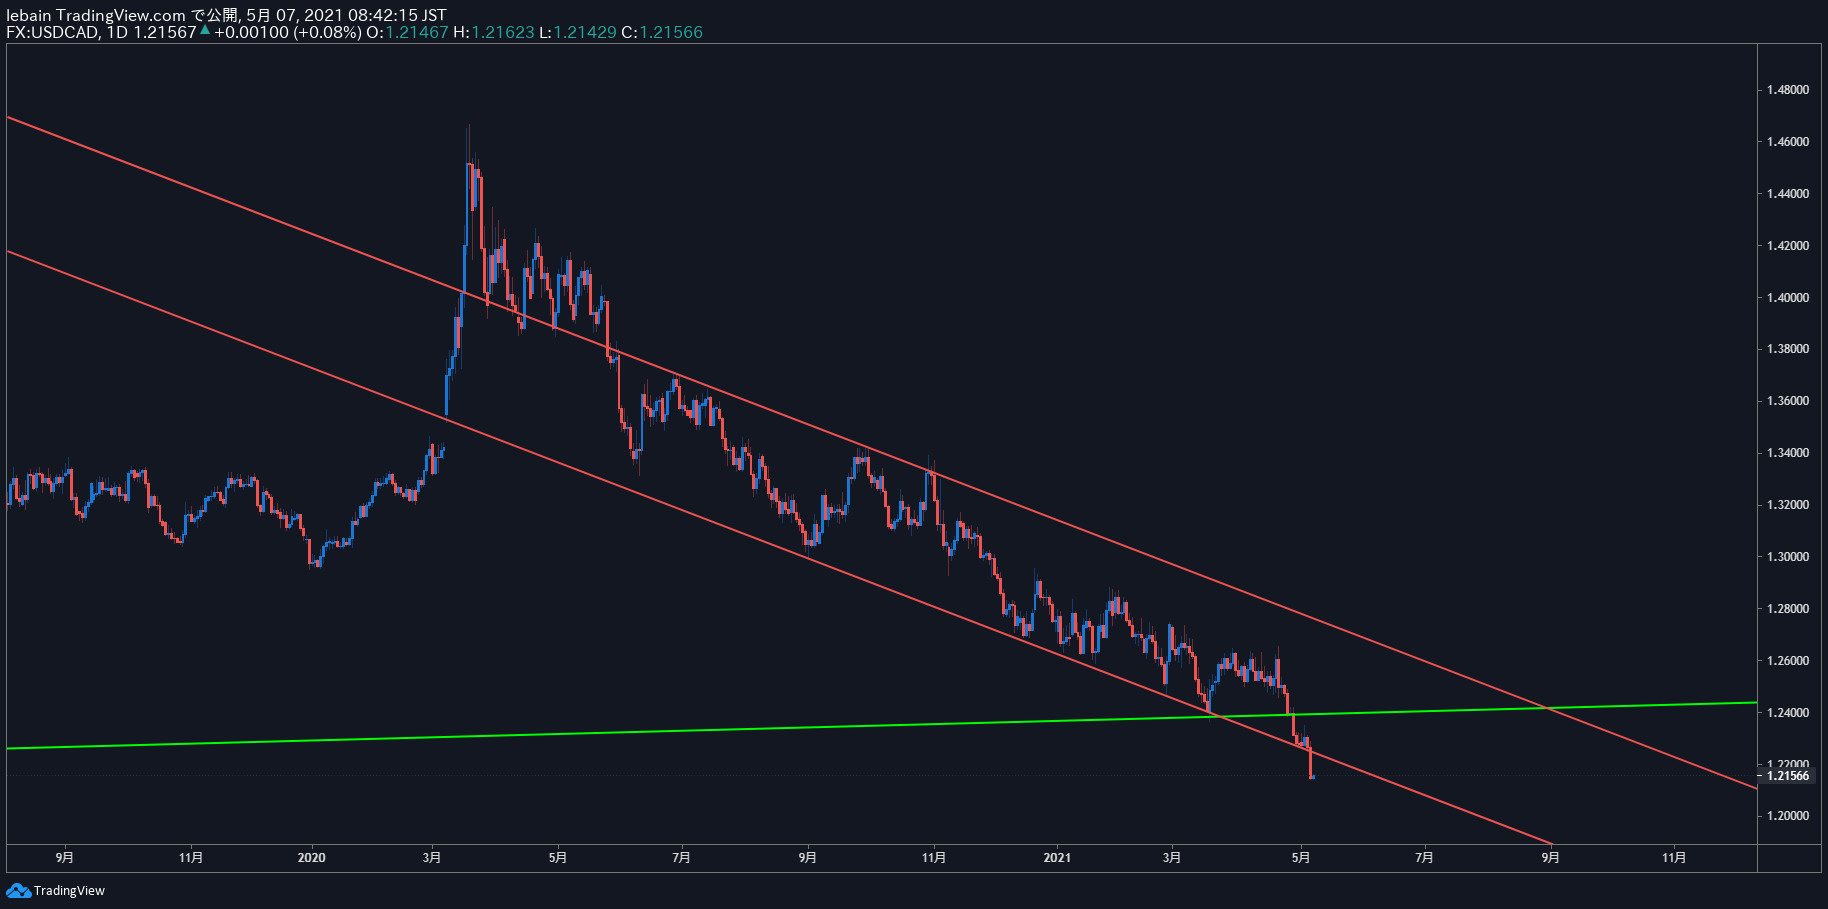Image resolution: width=1828 pixels, height=909 pixels.
Task: Click the +0.00100 (+0.08%) change text
Action: click(x=288, y=32)
